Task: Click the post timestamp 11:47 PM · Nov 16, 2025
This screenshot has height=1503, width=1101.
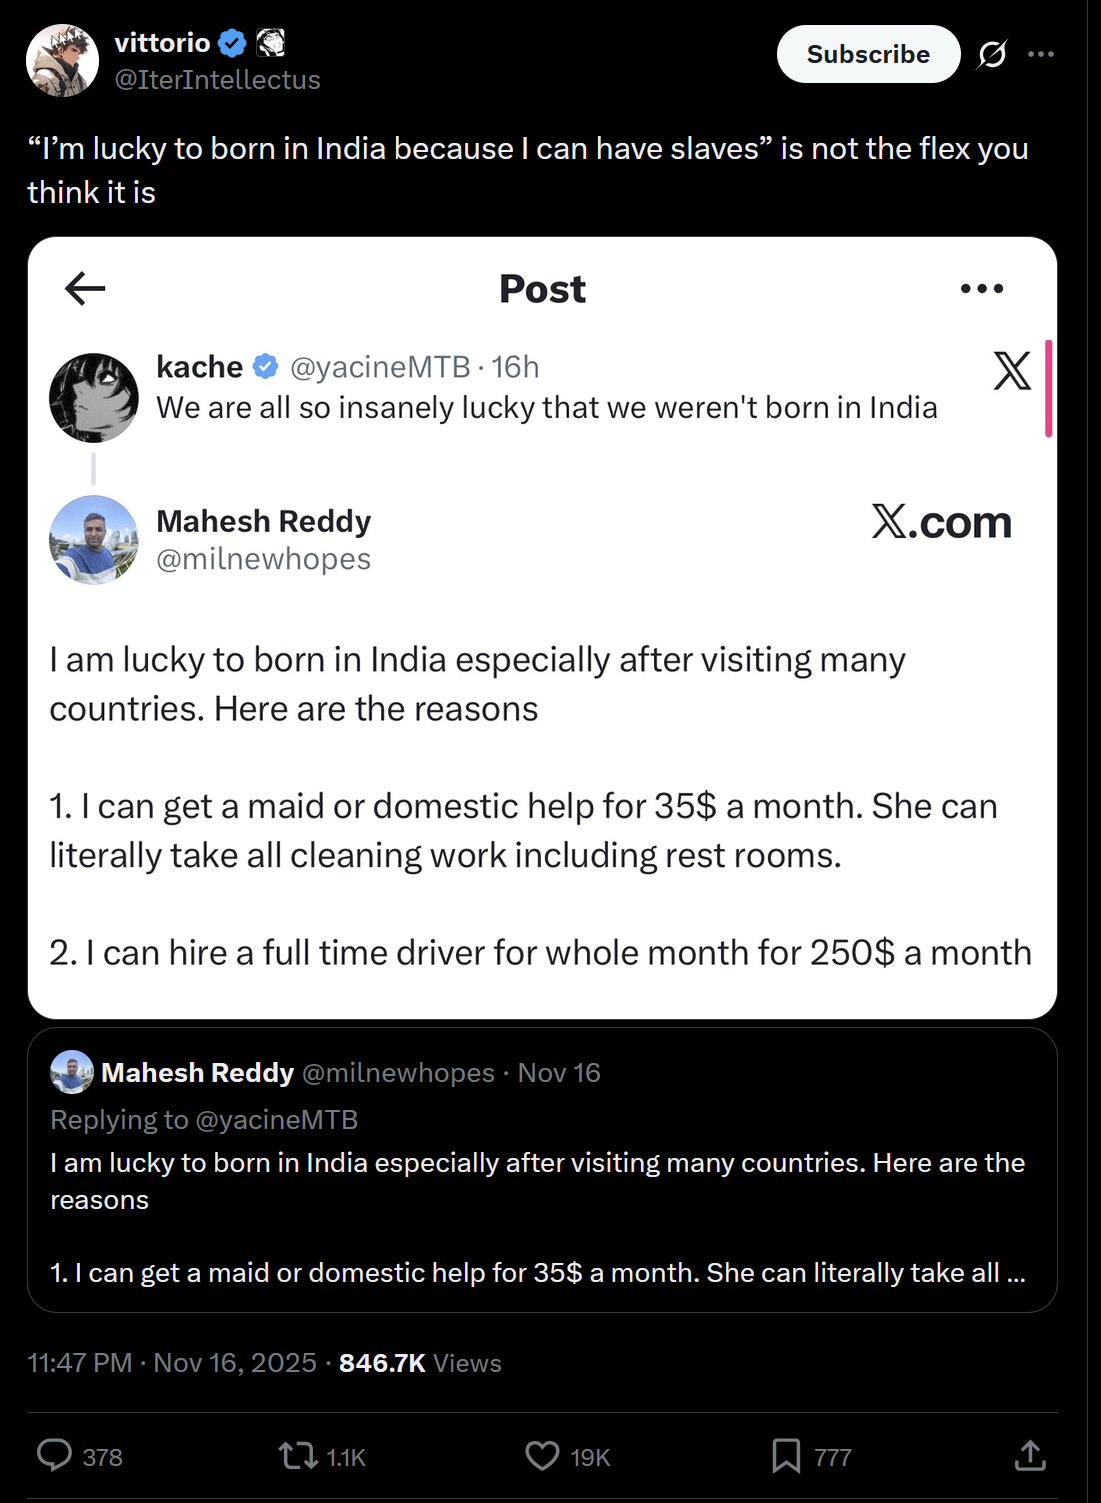Action: point(172,1363)
